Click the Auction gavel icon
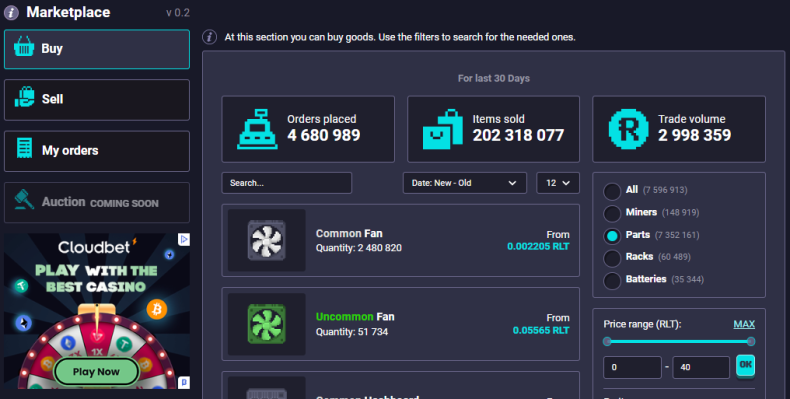The height and width of the screenshot is (399, 790). coord(24,200)
